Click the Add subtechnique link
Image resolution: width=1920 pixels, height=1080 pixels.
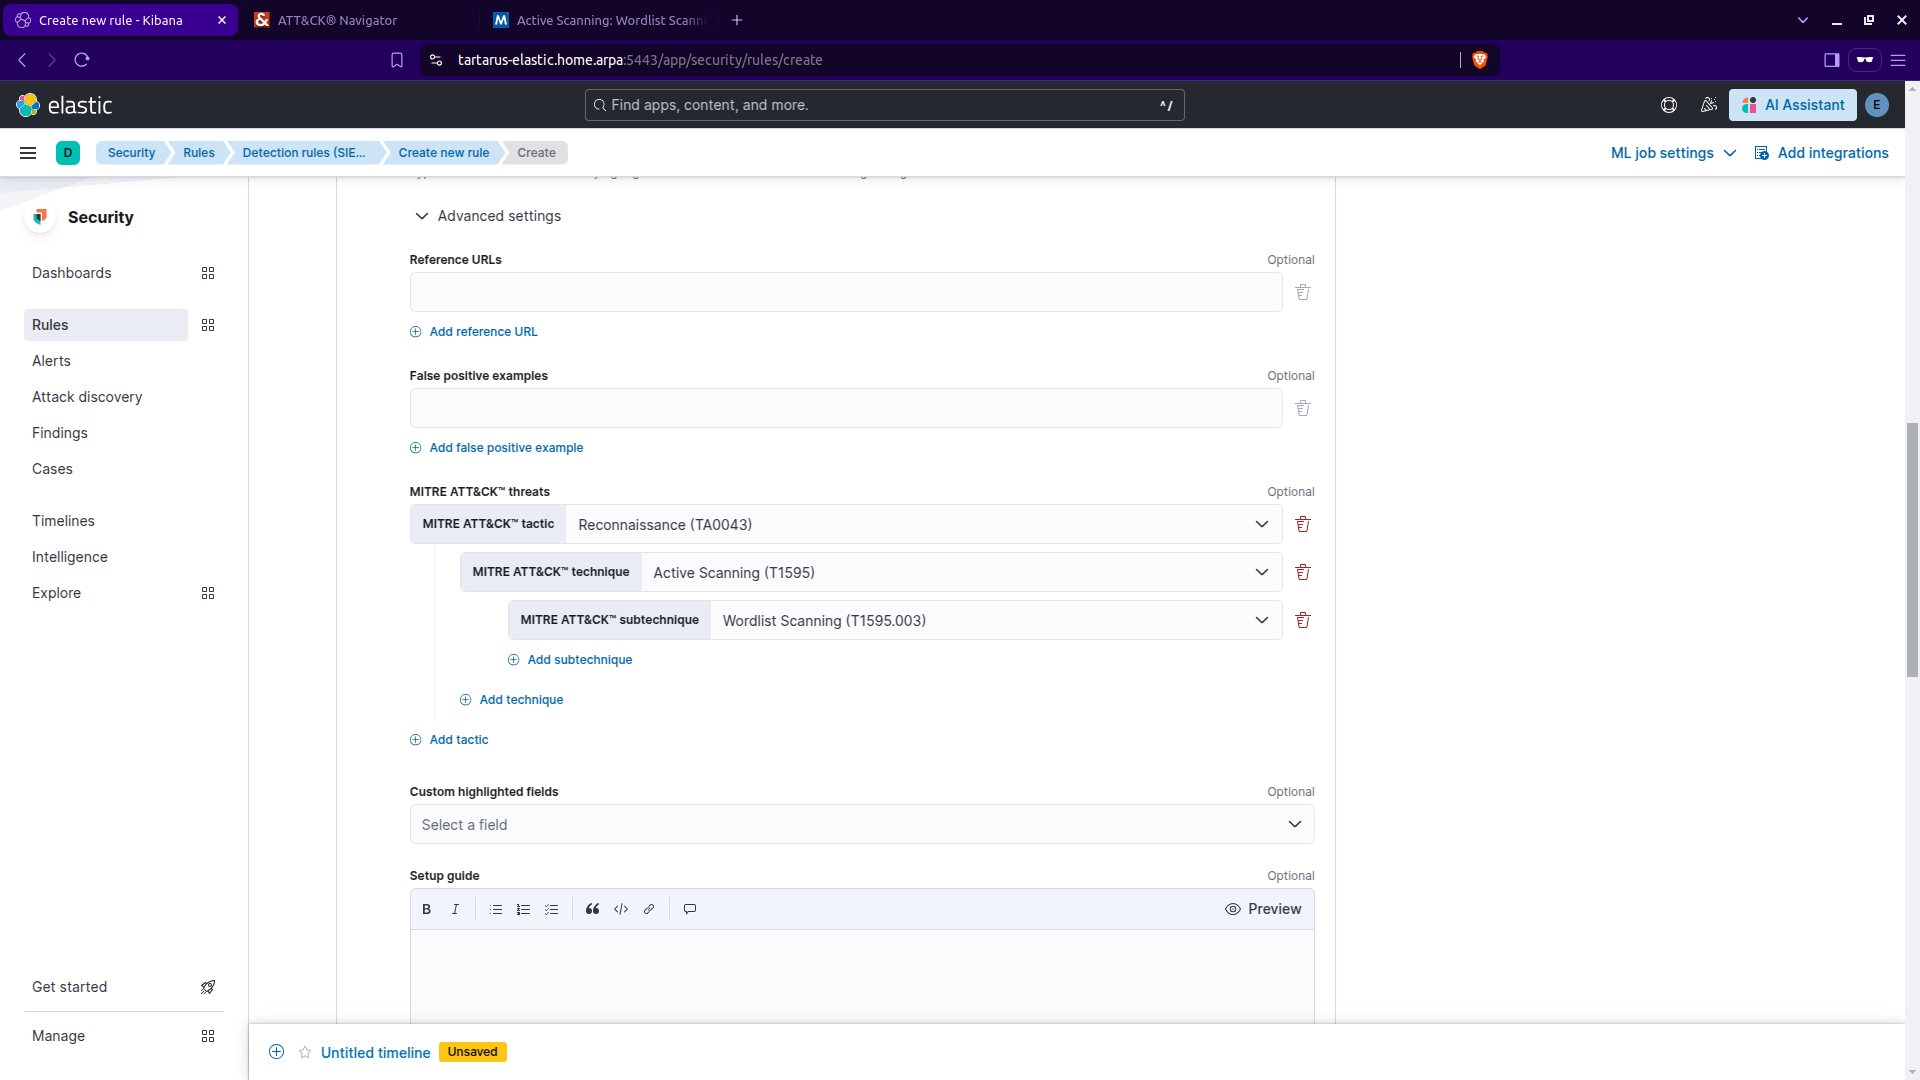[579, 660]
